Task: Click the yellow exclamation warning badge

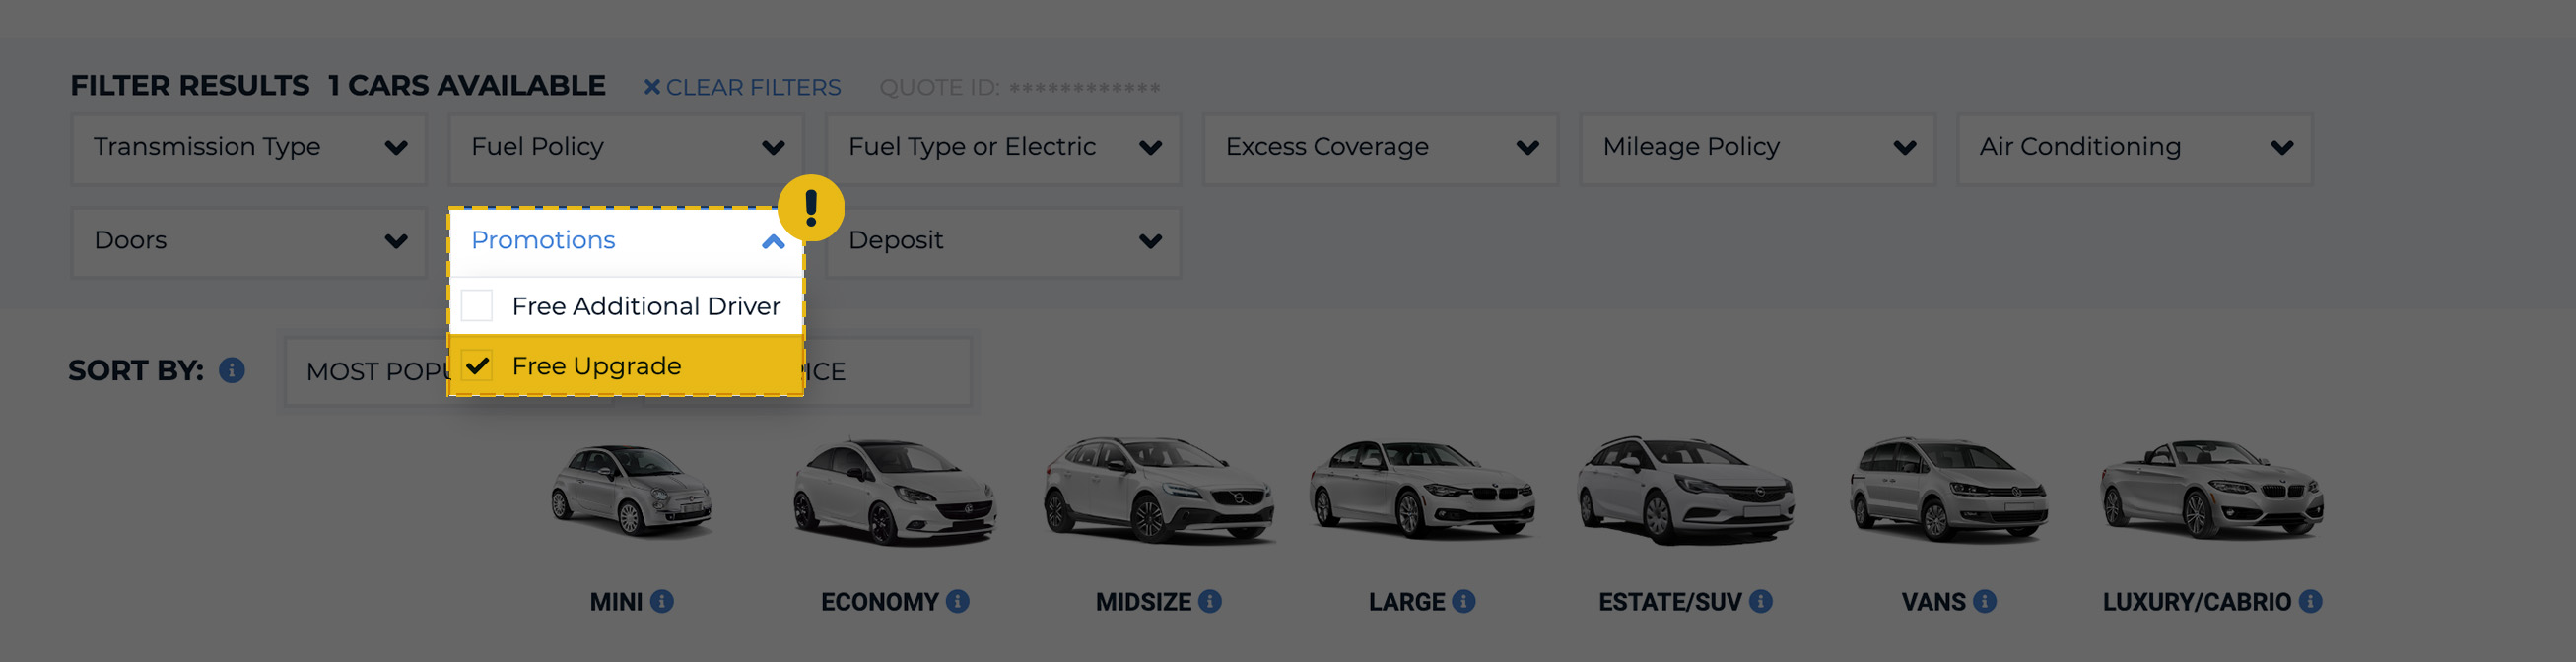Action: (811, 208)
